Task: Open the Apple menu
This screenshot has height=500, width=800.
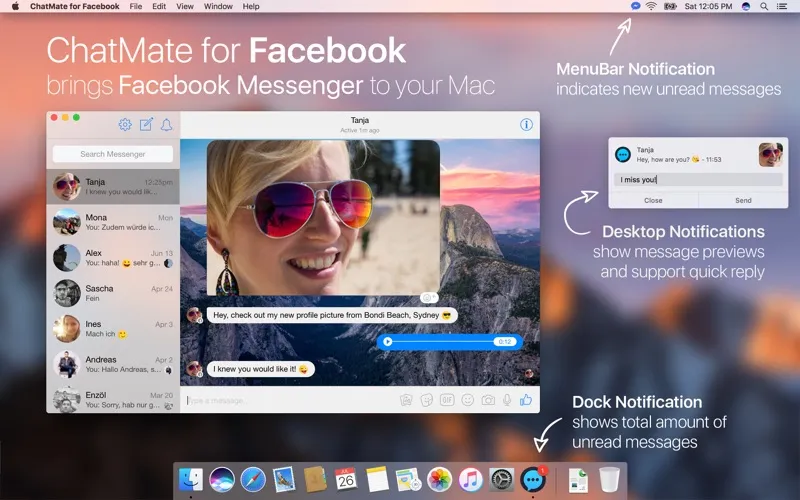Action: point(15,6)
